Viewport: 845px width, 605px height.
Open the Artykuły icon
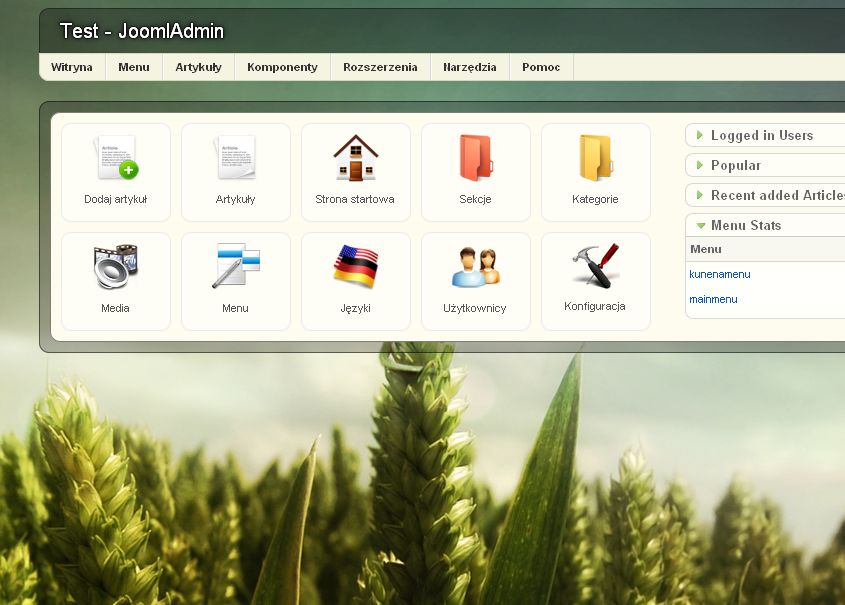235,160
